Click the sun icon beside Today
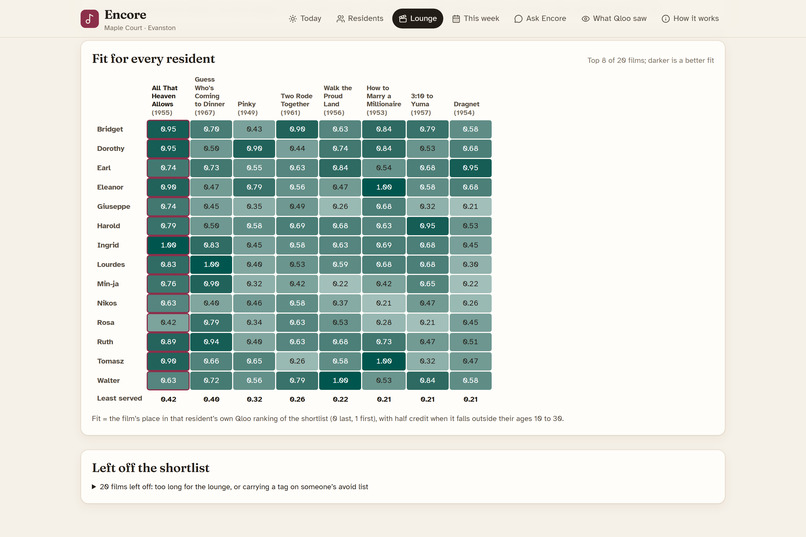The width and height of the screenshot is (806, 537). (292, 19)
